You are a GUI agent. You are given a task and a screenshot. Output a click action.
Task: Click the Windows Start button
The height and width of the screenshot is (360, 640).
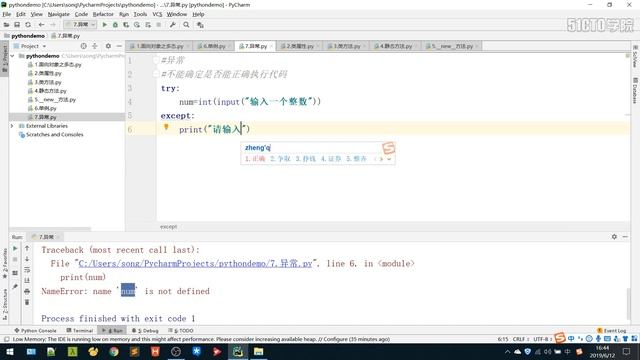click(x=10, y=352)
